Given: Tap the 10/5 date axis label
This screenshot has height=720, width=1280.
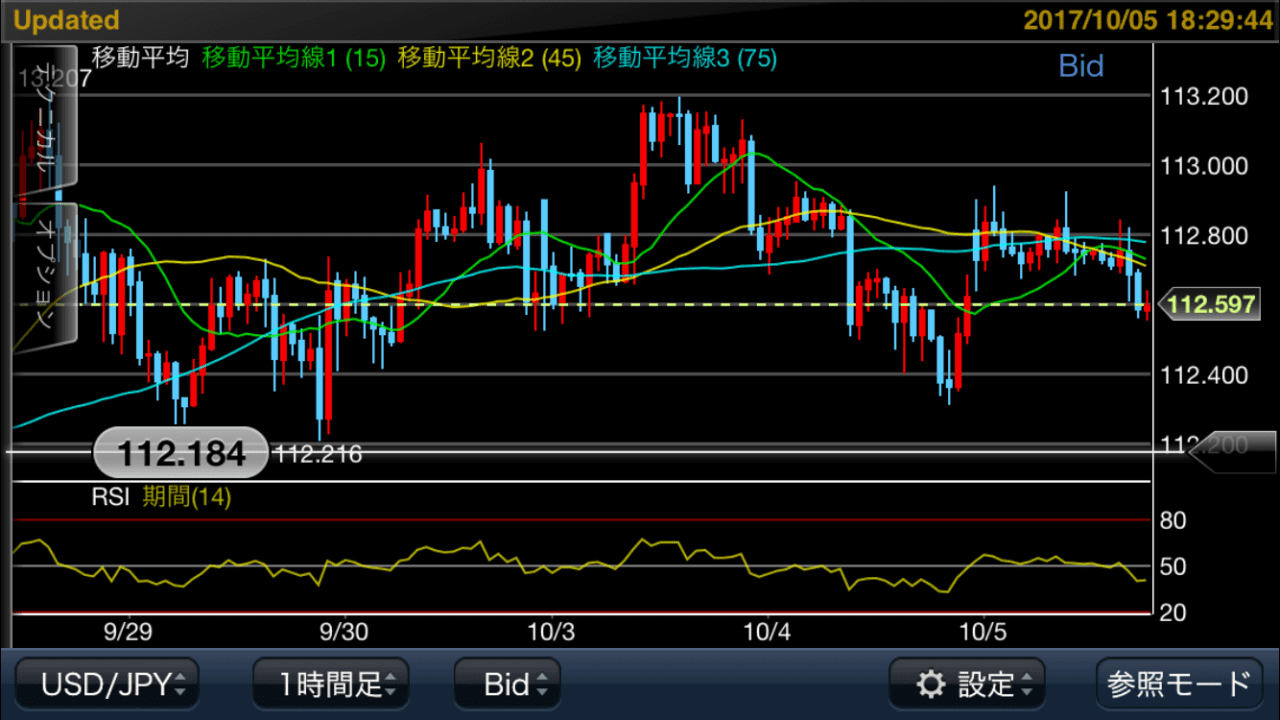Looking at the screenshot, I should pyautogui.click(x=984, y=632).
